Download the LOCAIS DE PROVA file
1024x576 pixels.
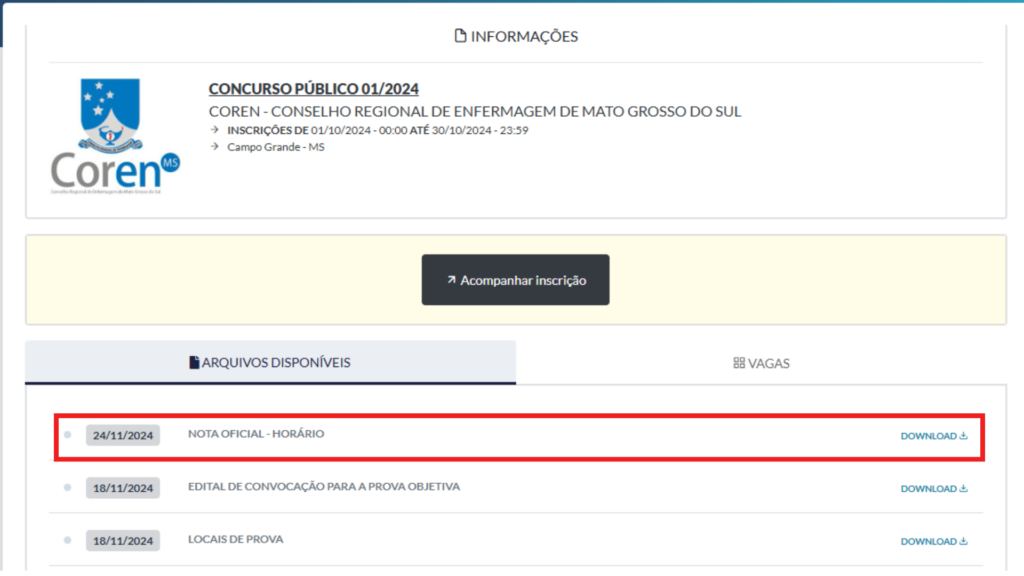934,541
